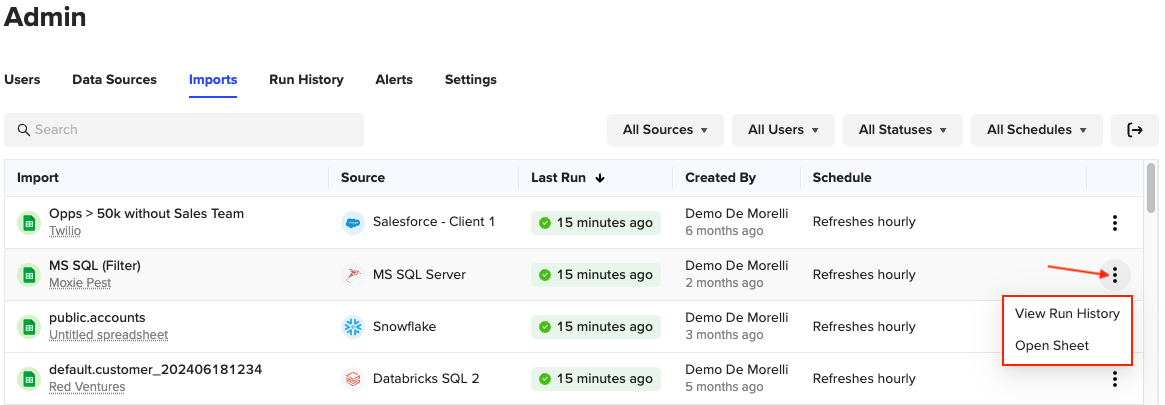
Task: Go to the Data Sources tab
Action: (114, 80)
